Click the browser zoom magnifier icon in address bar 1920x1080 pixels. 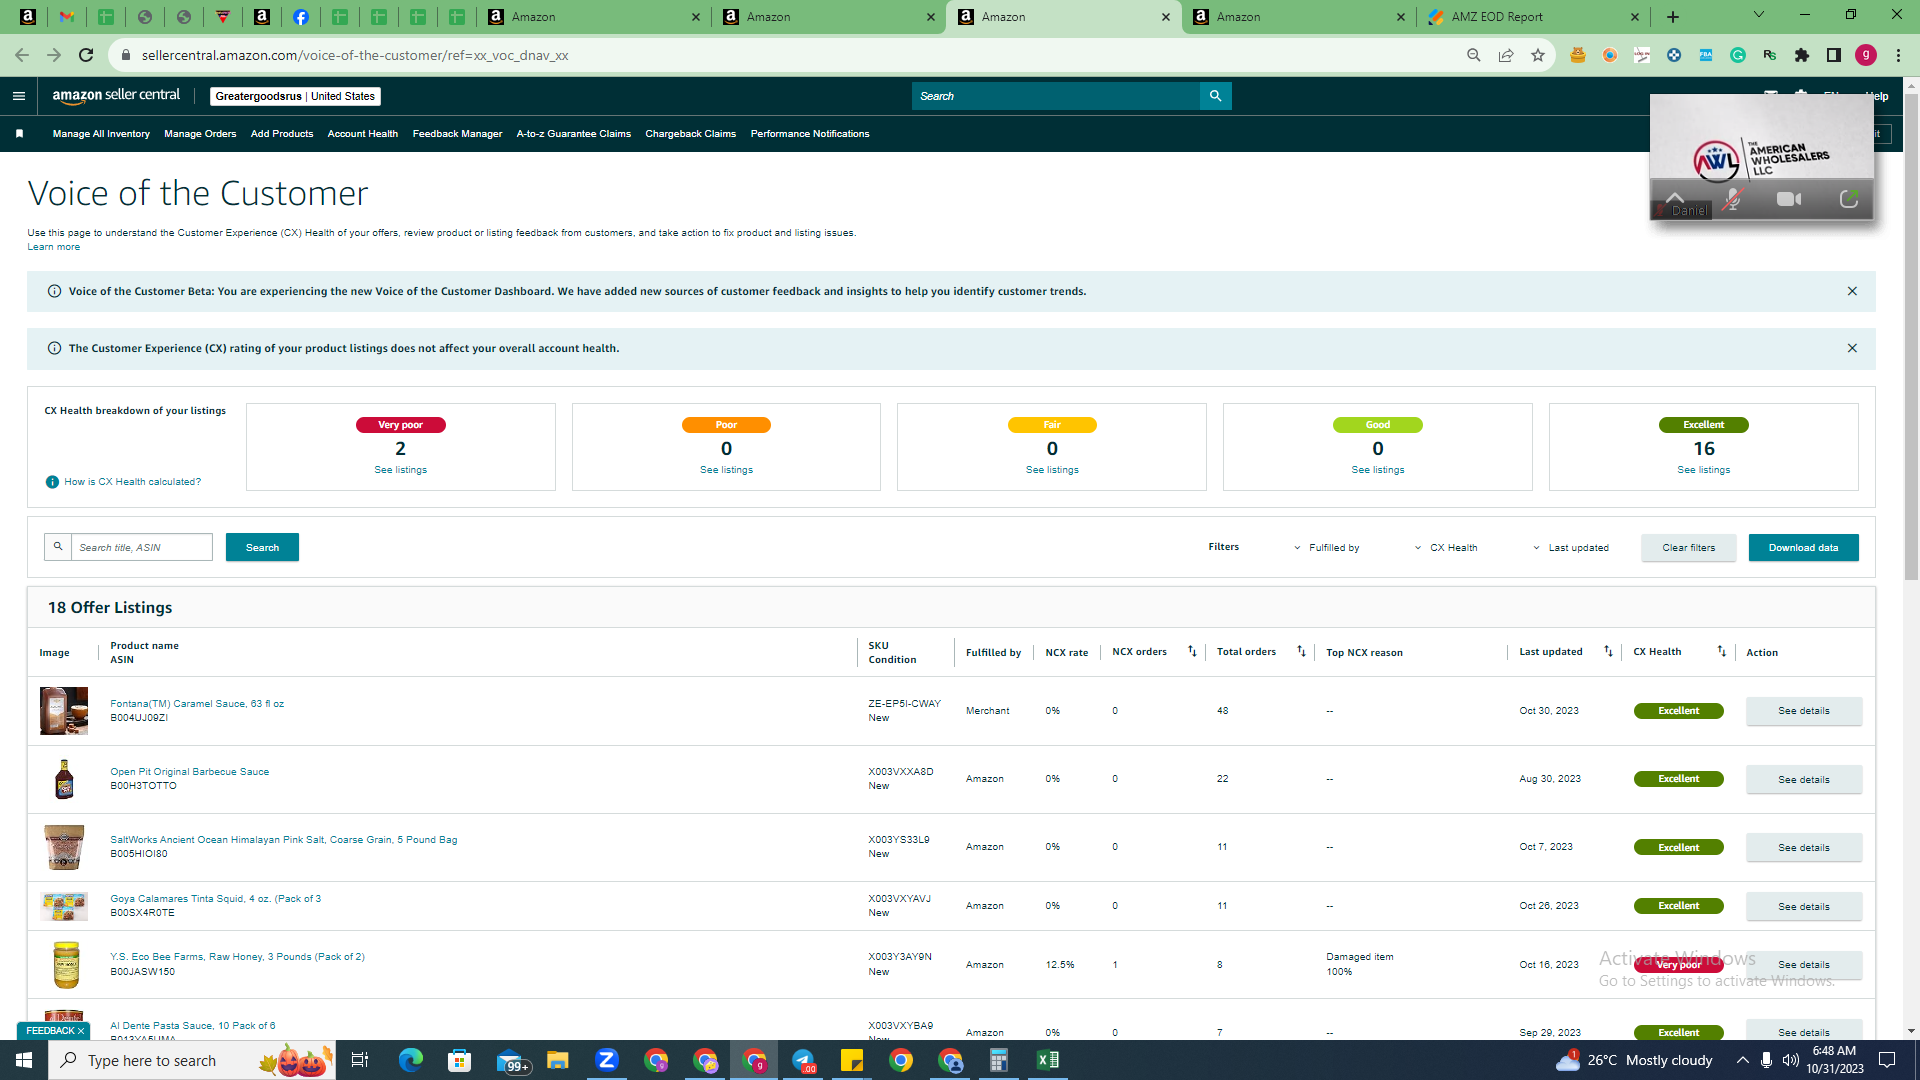coord(1473,55)
